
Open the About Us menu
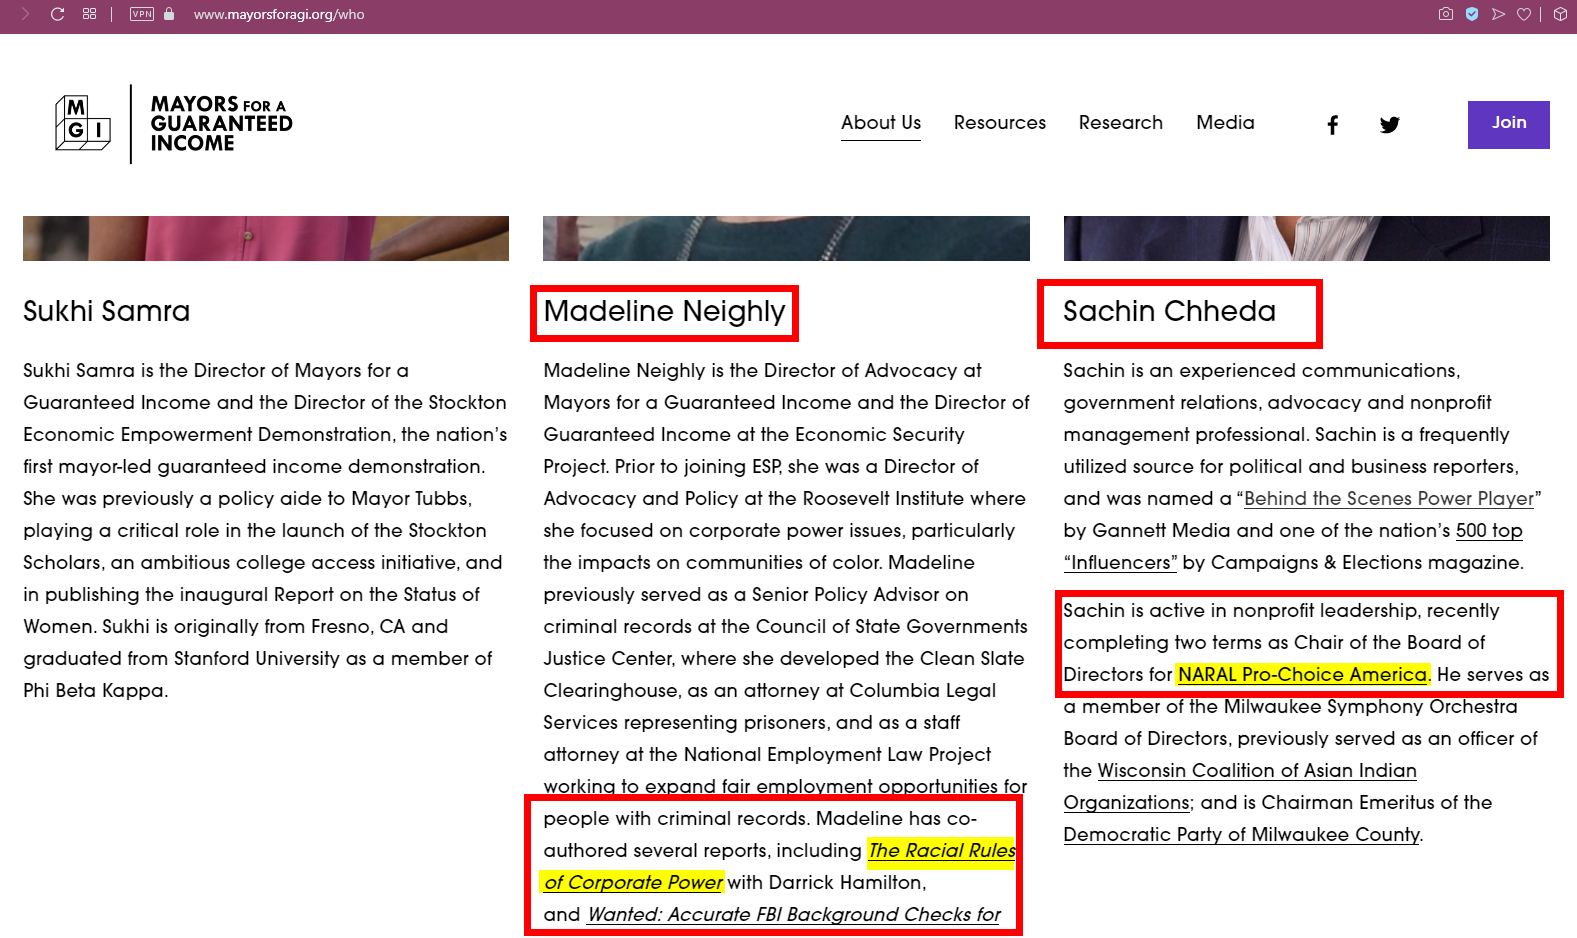[x=881, y=123]
